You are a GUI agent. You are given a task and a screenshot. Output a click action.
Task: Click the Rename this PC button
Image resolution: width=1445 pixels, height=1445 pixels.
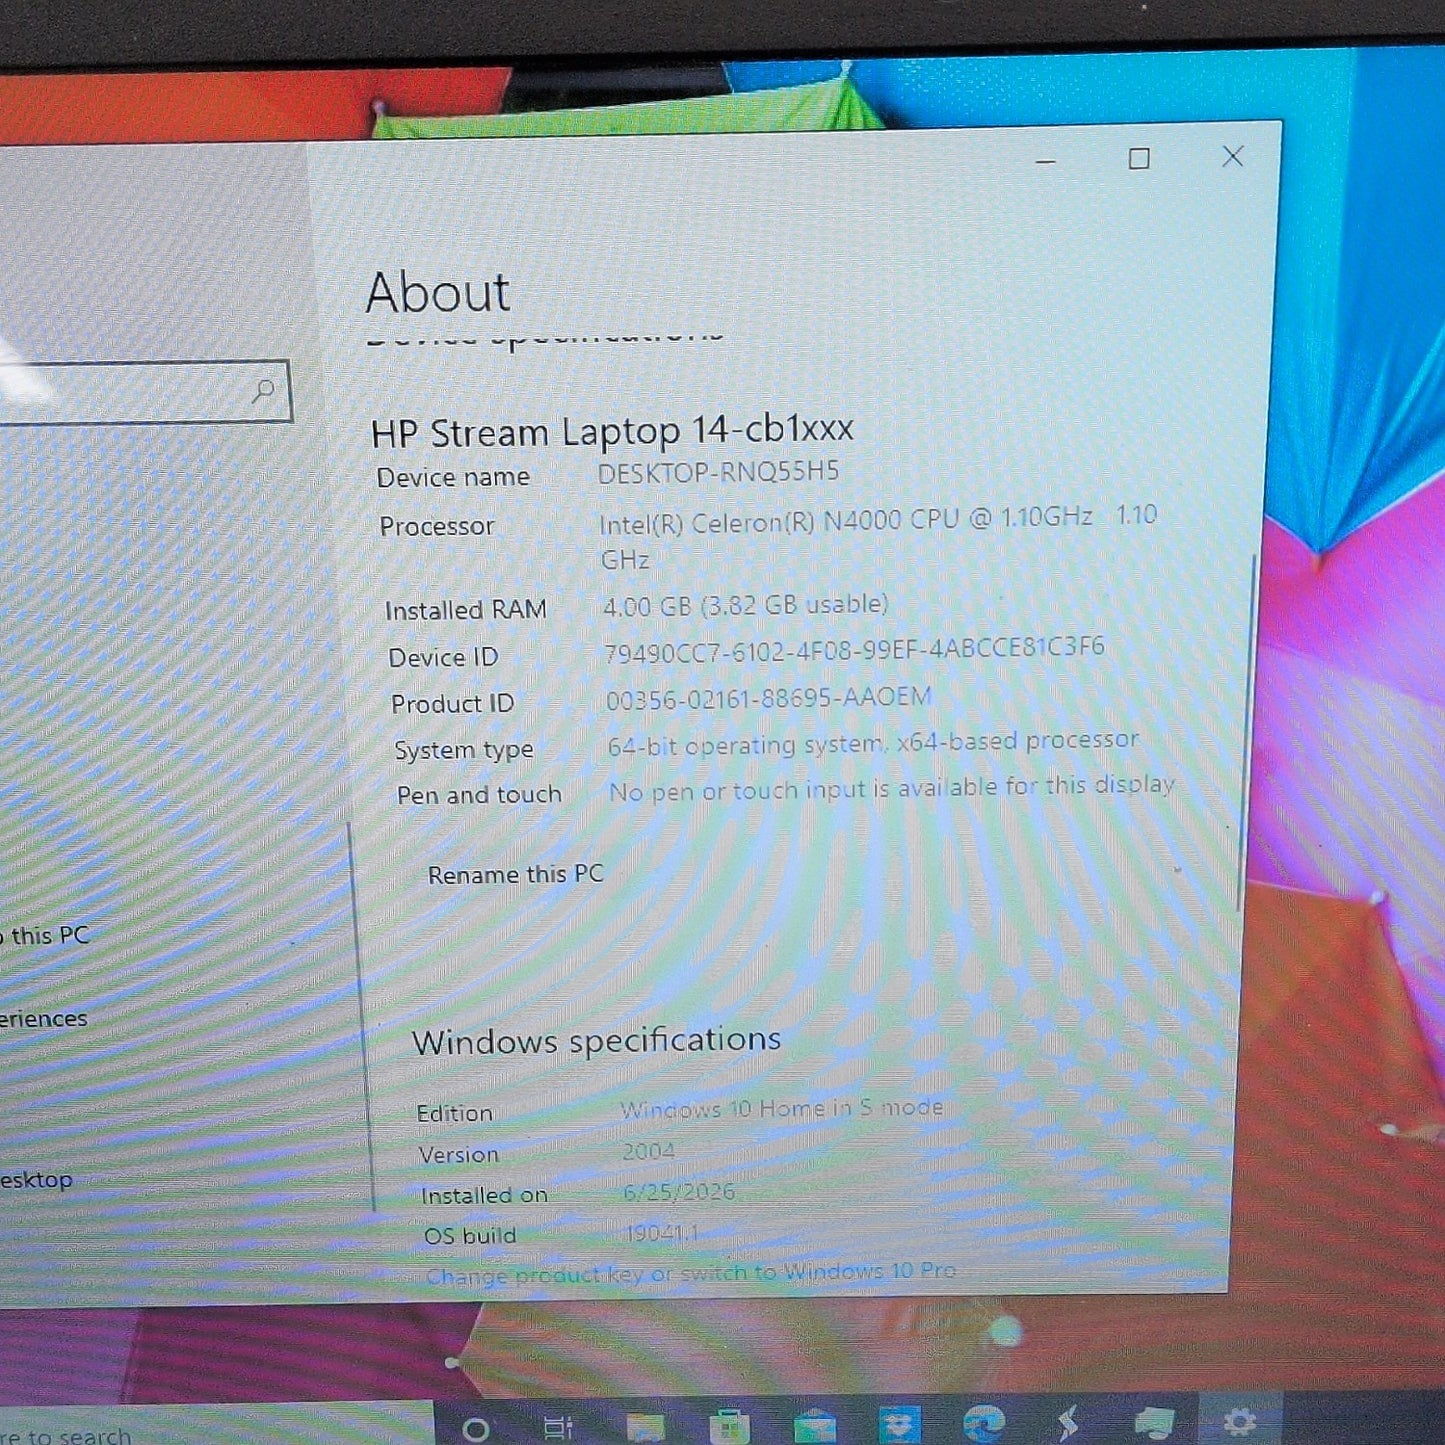(516, 874)
